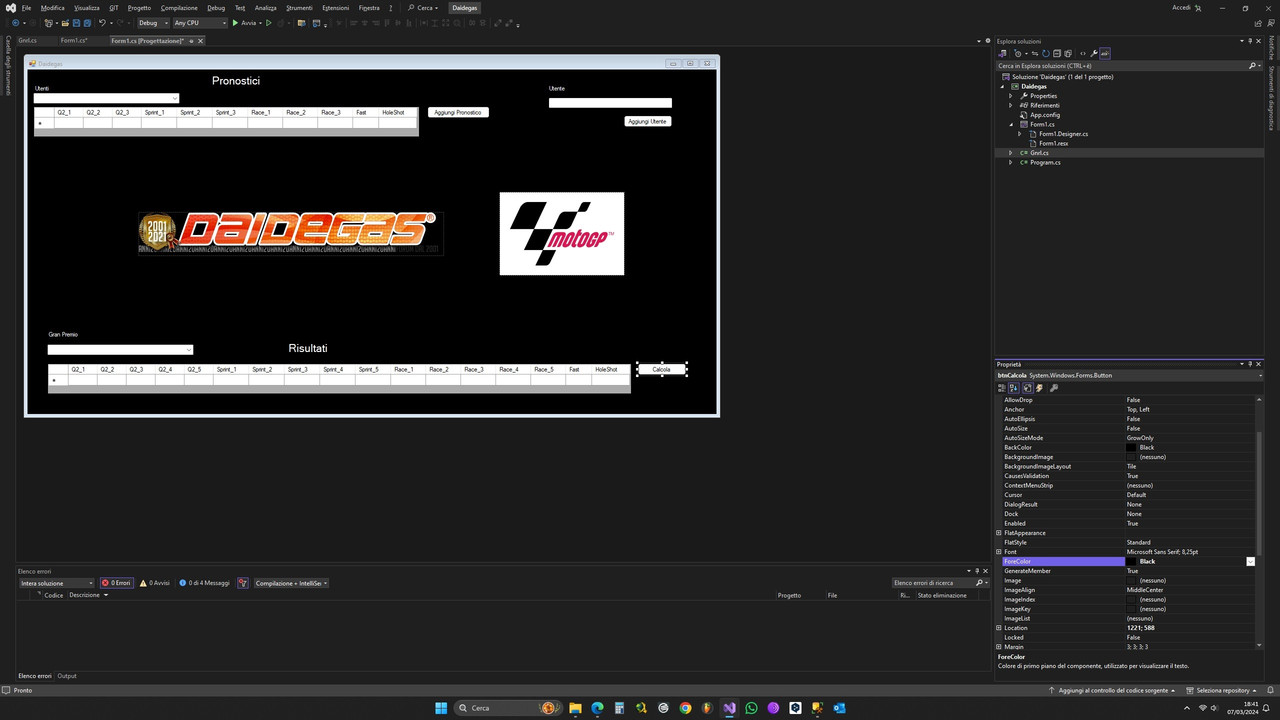Select the Calcola button on the form
Image resolution: width=1280 pixels, height=720 pixels.
click(x=661, y=369)
